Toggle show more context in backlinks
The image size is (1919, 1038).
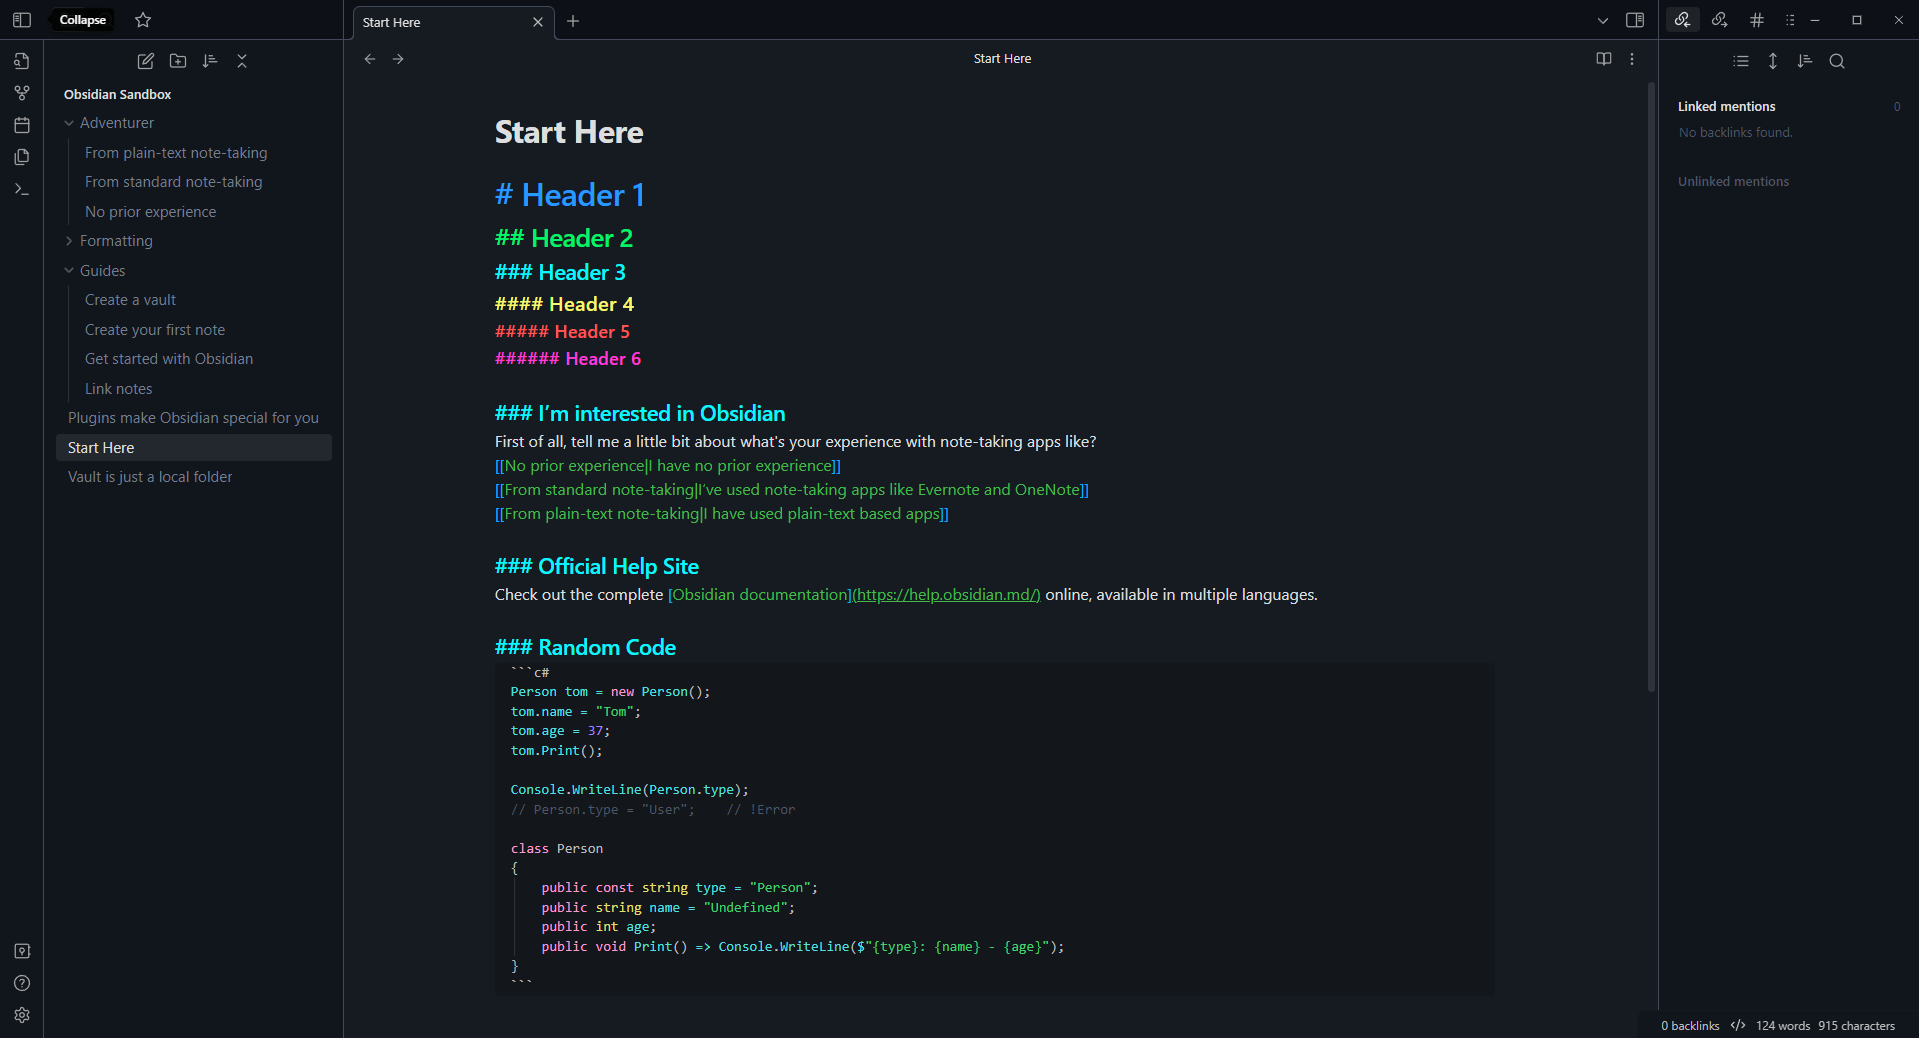tap(1773, 61)
